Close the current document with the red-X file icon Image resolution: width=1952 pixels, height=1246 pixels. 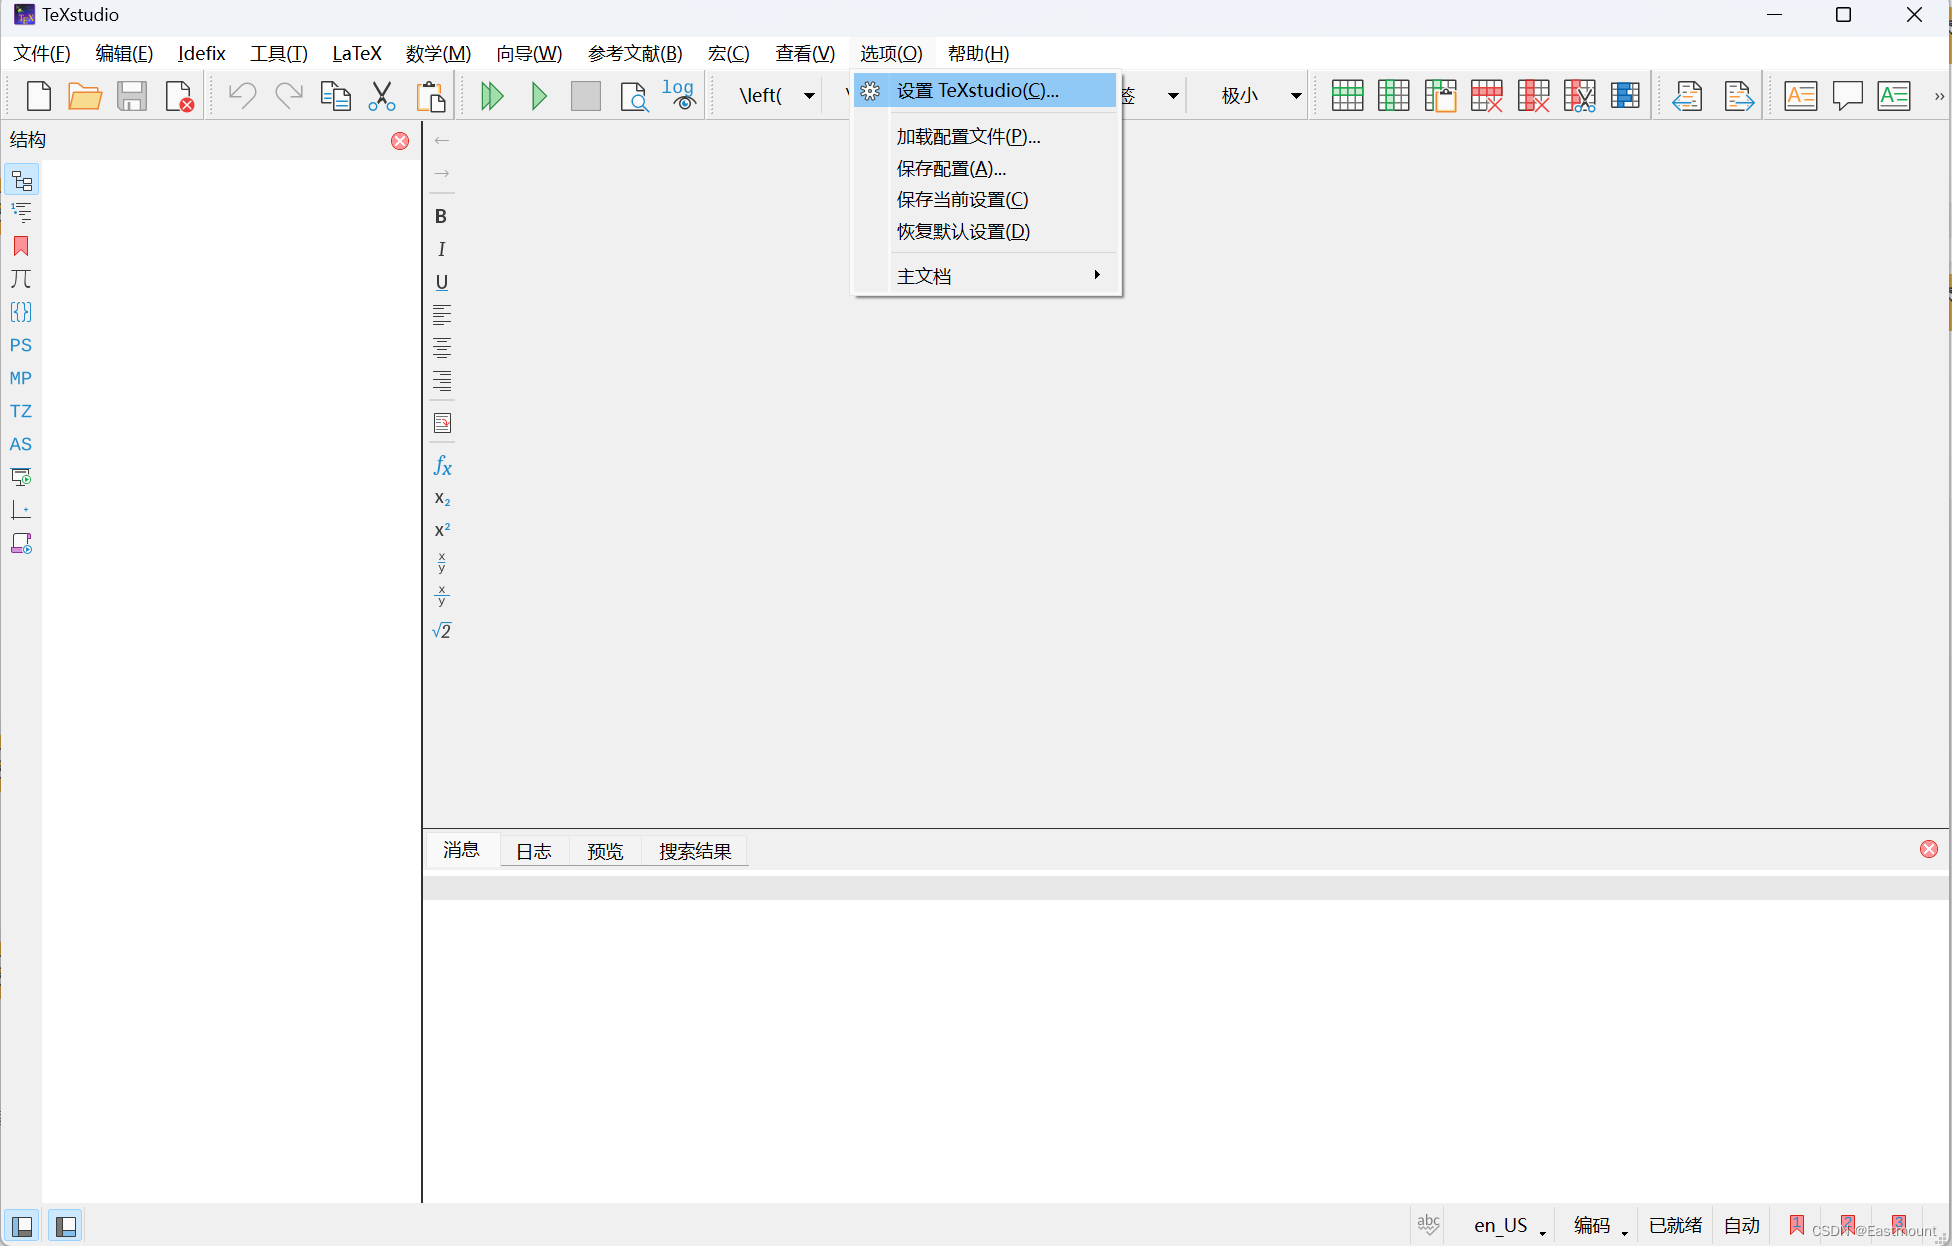pyautogui.click(x=179, y=96)
